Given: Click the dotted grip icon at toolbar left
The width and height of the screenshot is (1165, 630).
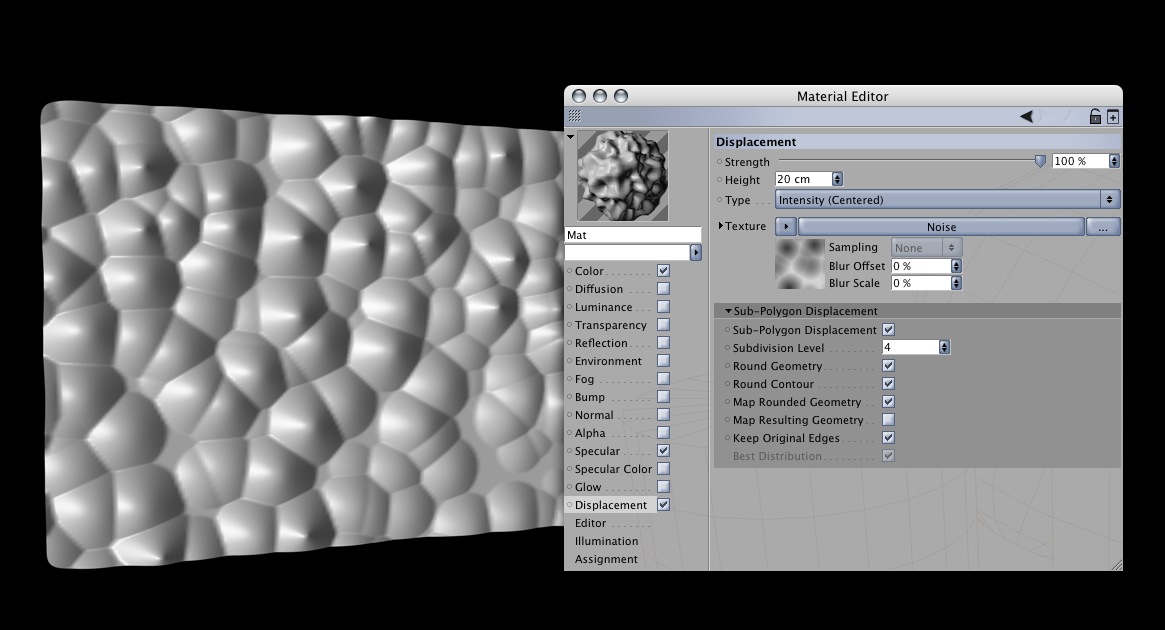Looking at the screenshot, I should click(574, 116).
